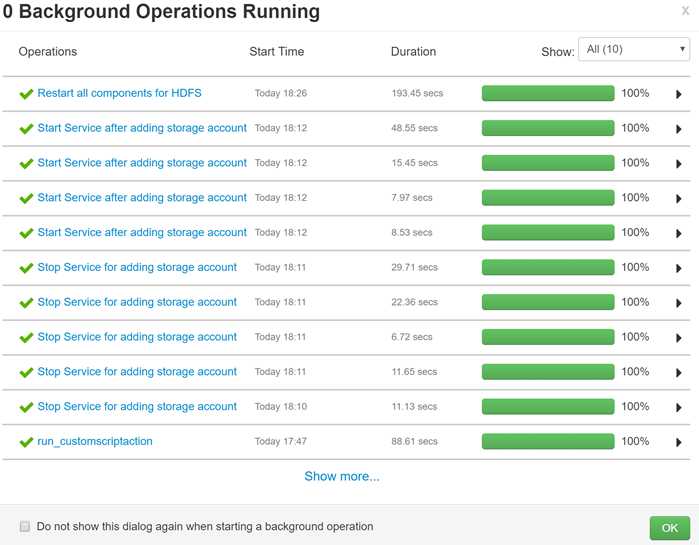Viewport: 699px width, 545px height.
Task: Click the 'Today 18:10' start time
Action: coord(281,406)
